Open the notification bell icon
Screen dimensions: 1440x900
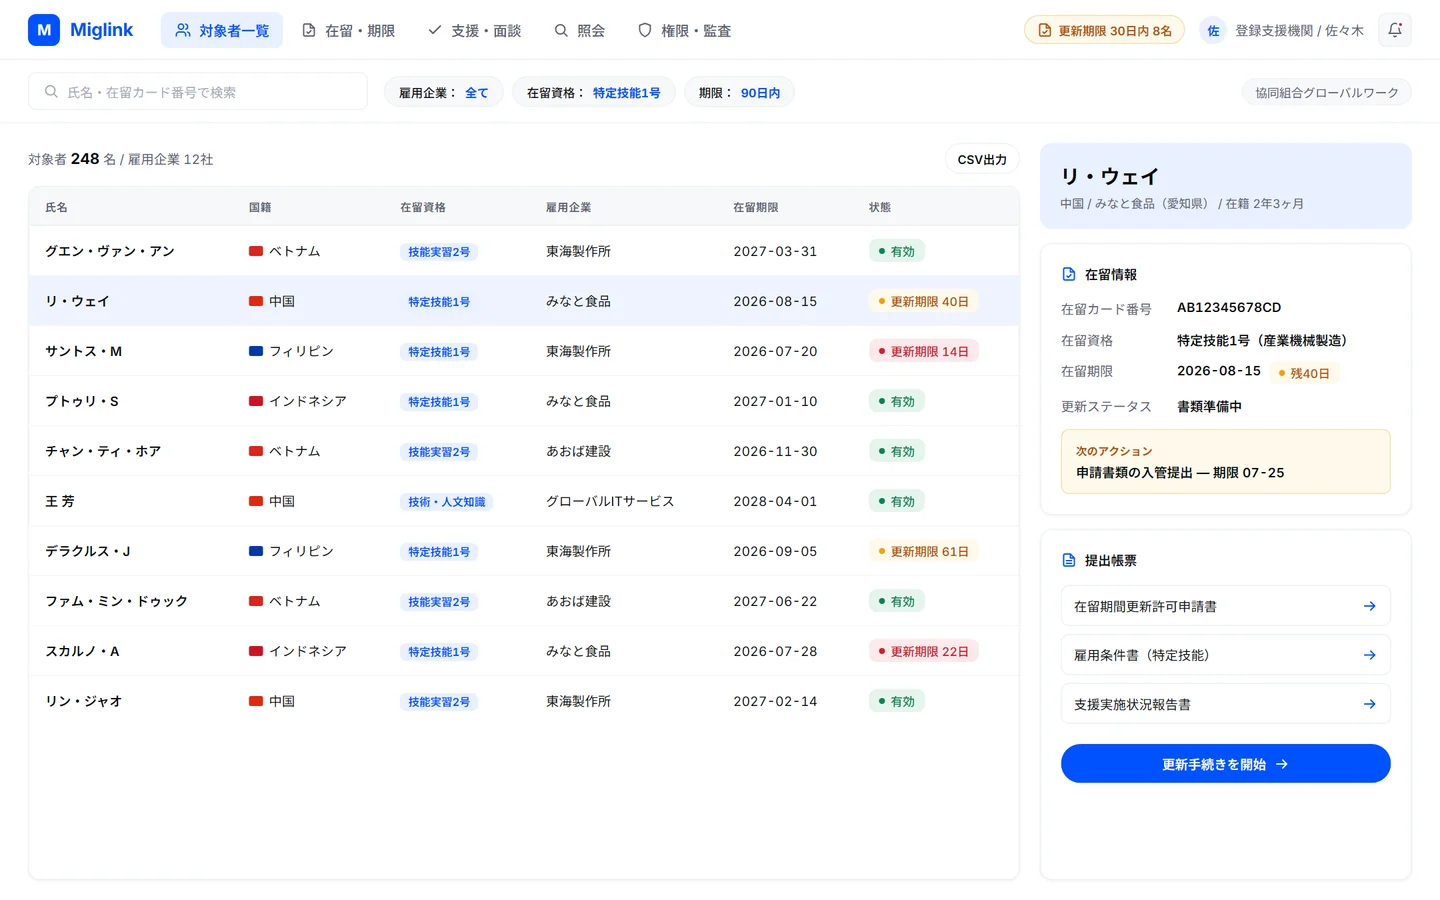[x=1395, y=30]
